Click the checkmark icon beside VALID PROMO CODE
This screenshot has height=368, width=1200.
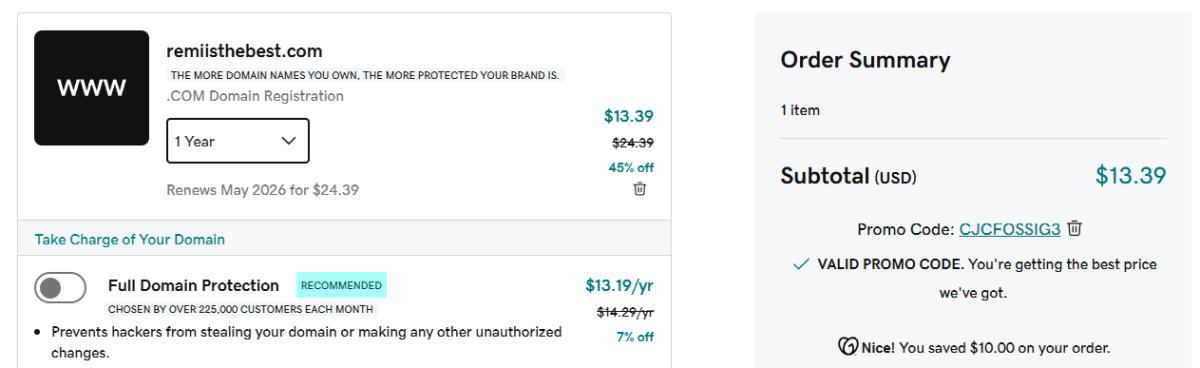(x=800, y=265)
